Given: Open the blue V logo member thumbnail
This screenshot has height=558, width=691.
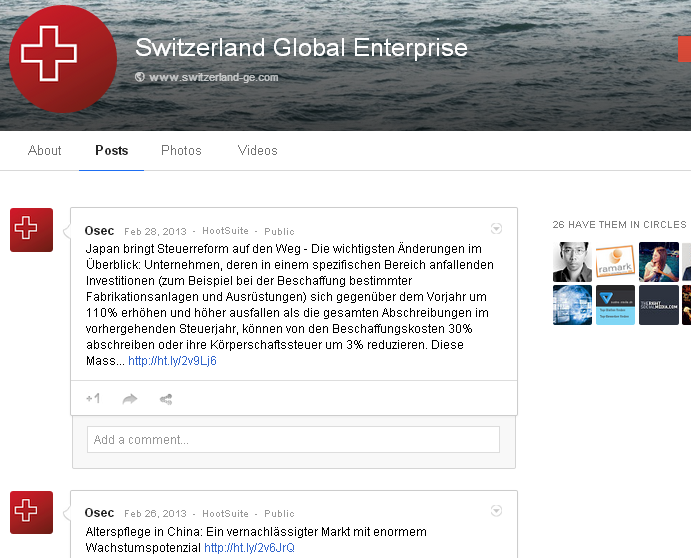Looking at the screenshot, I should pyautogui.click(x=615, y=305).
